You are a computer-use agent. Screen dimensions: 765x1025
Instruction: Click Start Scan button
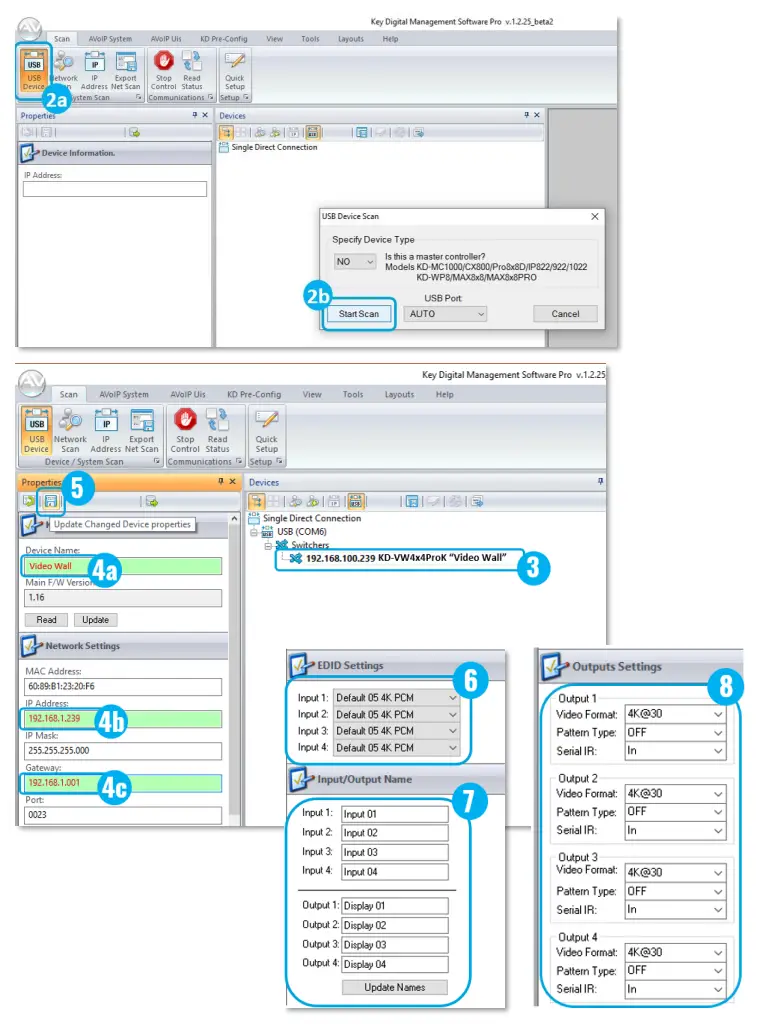pyautogui.click(x=359, y=314)
